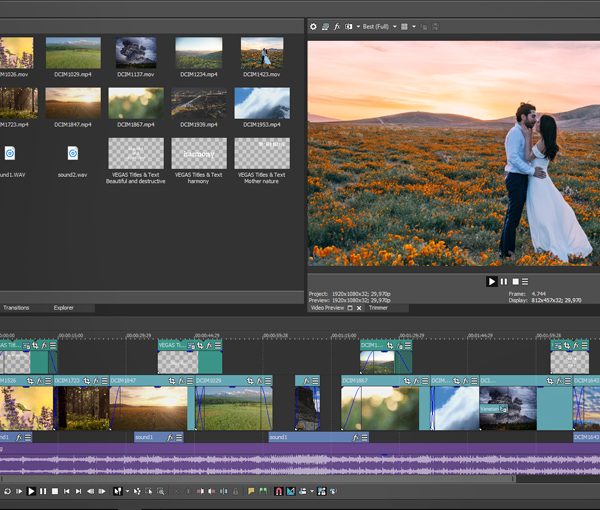Open Project Video Properties gear in preview toolbar

pos(313,27)
